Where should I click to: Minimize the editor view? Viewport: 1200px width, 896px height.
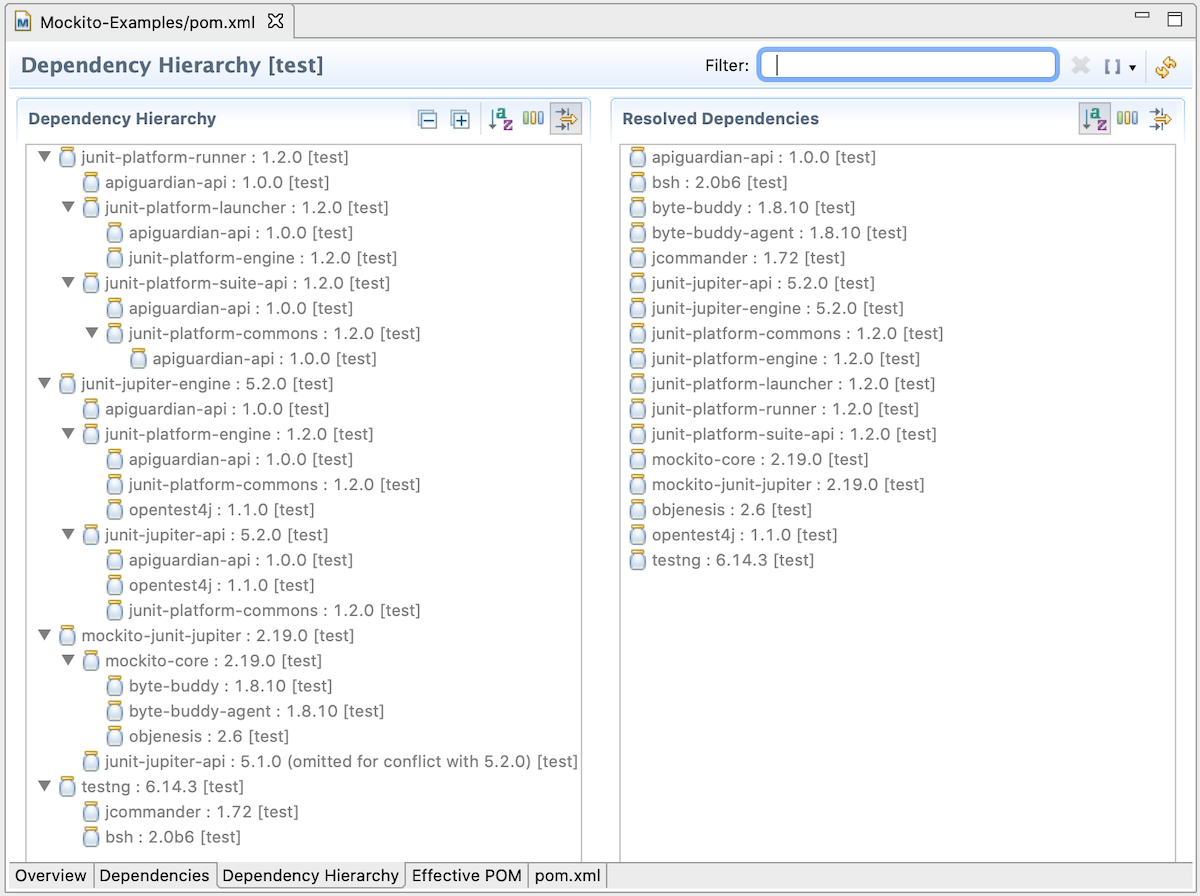click(1142, 17)
